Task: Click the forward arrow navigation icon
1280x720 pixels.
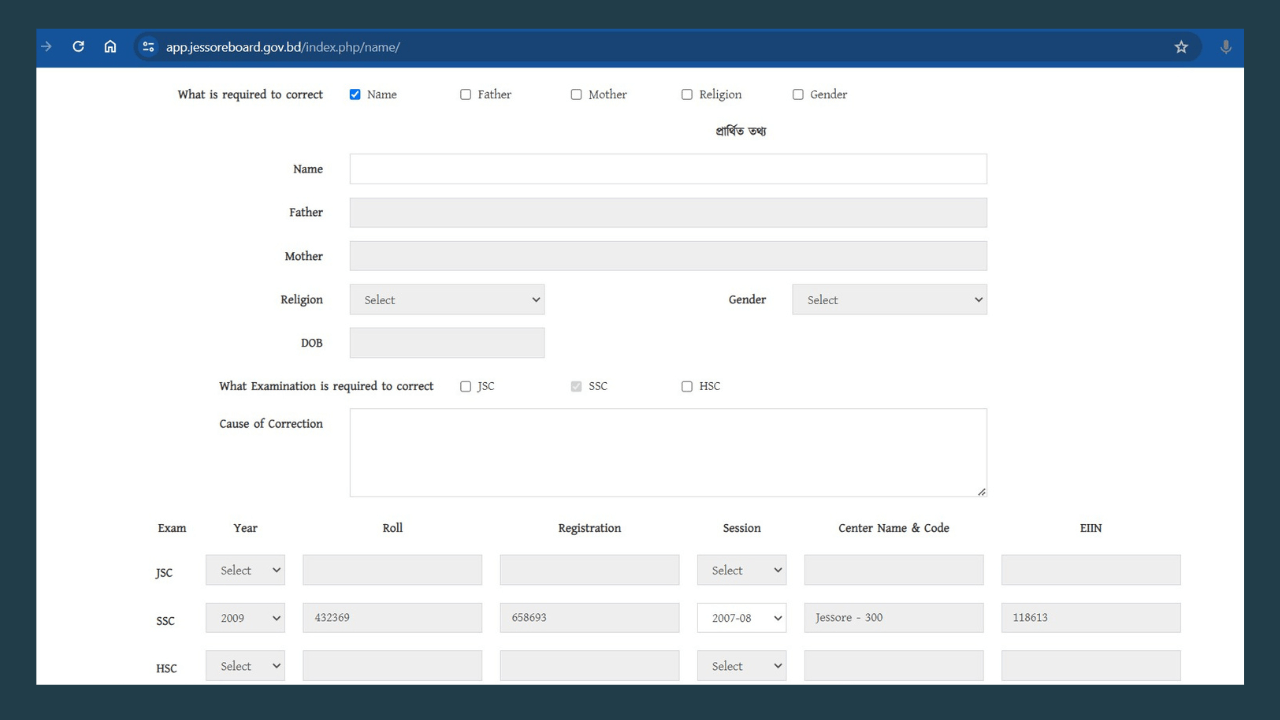Action: pyautogui.click(x=43, y=47)
